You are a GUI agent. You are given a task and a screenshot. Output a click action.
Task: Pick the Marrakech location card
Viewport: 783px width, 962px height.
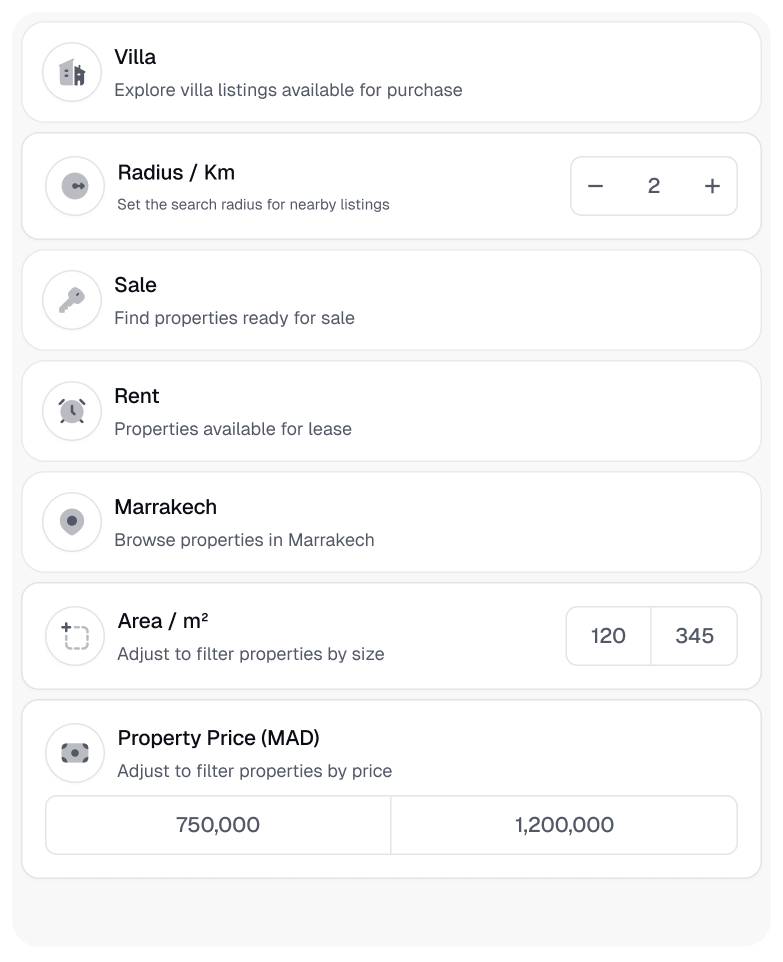[391, 522]
